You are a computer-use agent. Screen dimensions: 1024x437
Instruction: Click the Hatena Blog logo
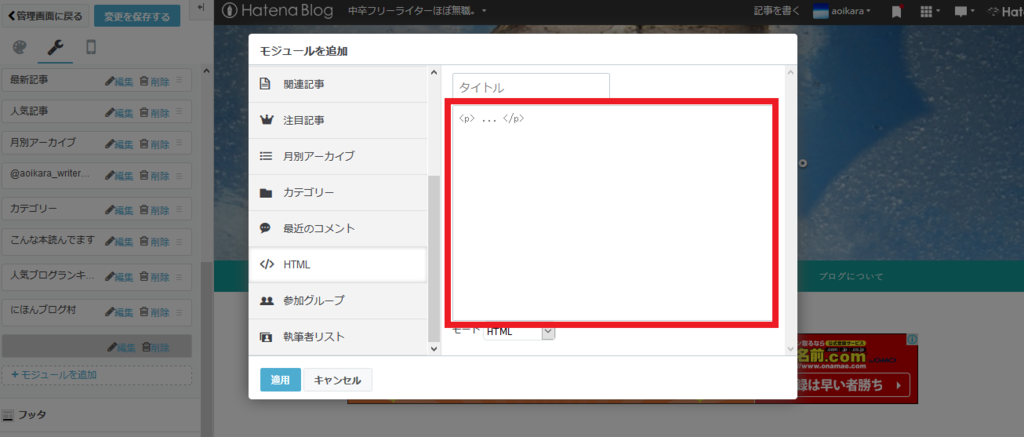[x=277, y=11]
